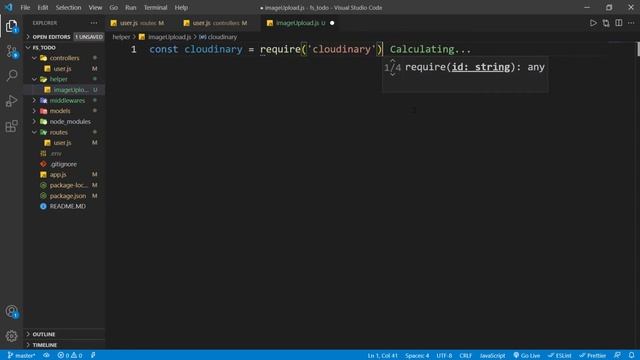The image size is (640, 360).
Task: Open the Extensions view
Action: 11,126
